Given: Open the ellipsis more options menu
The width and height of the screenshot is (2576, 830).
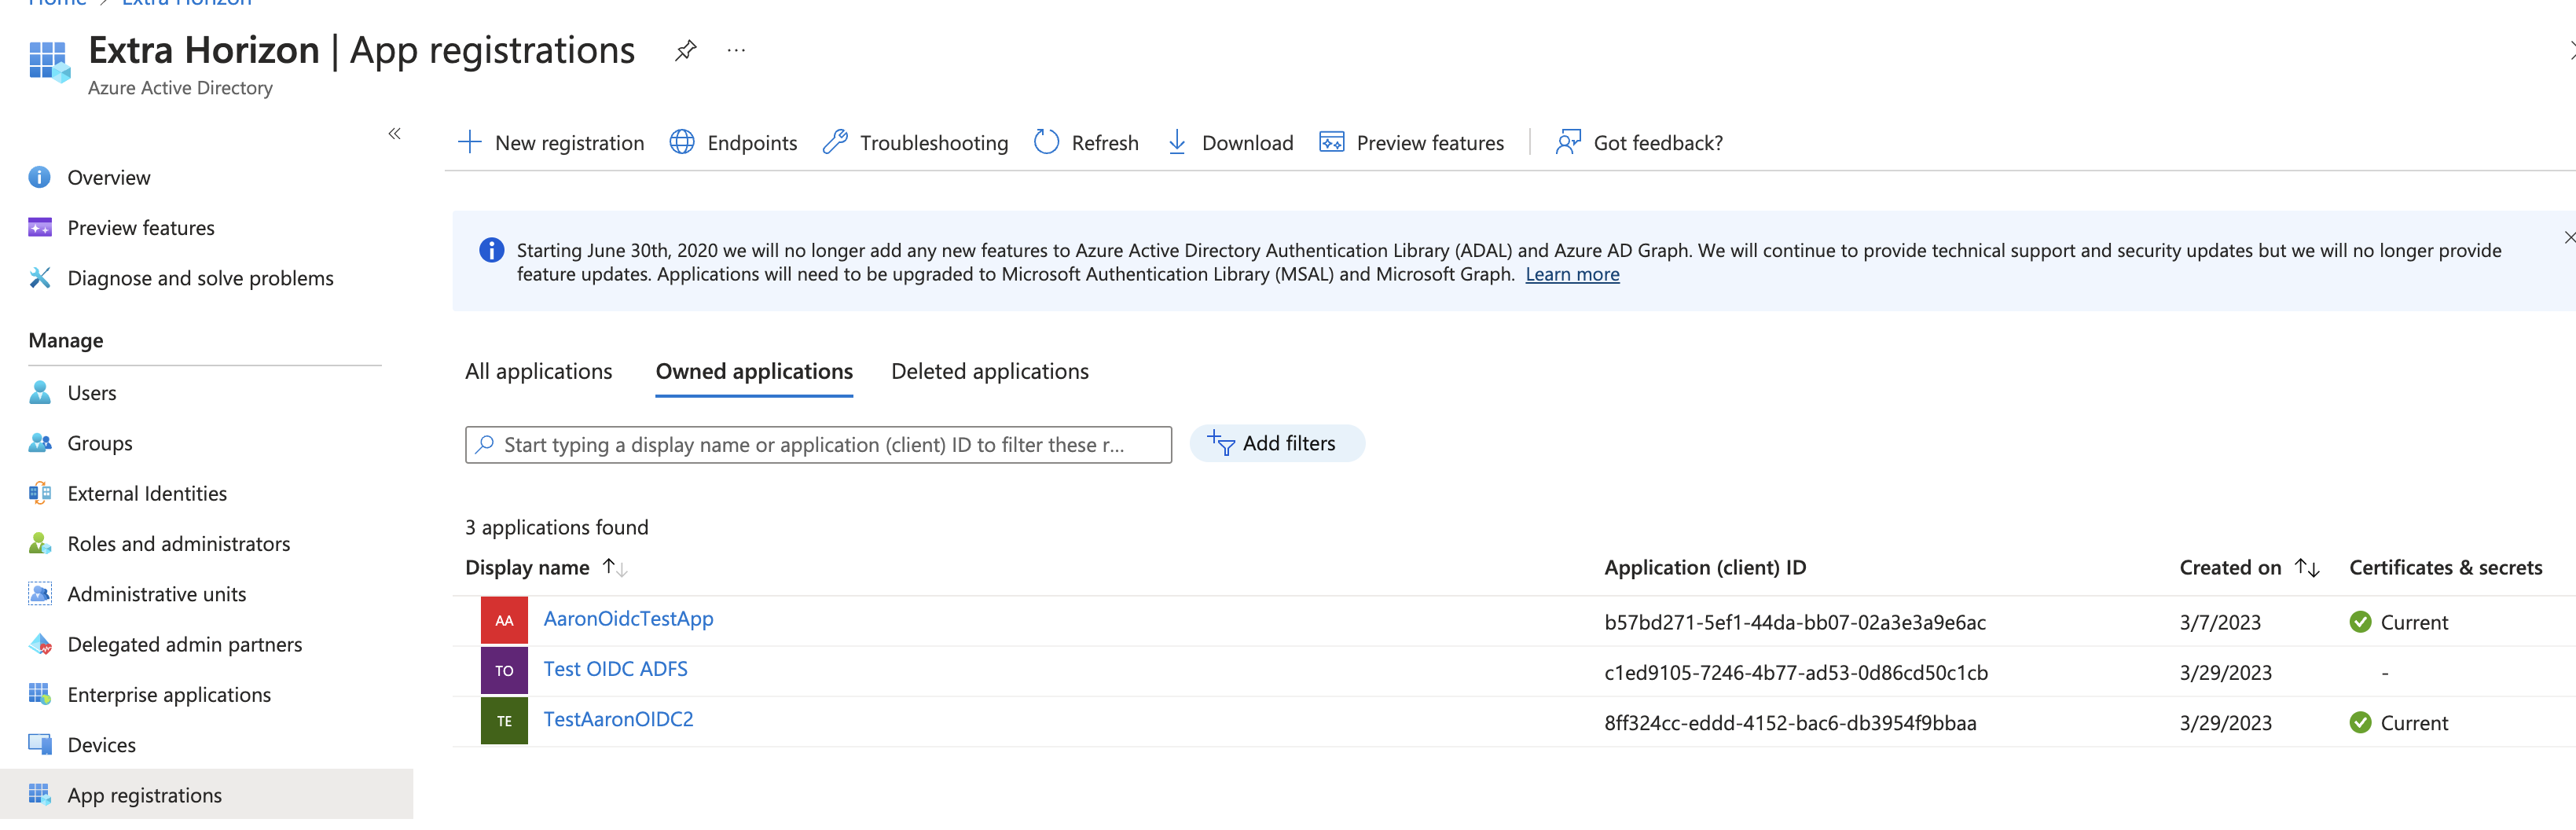Looking at the screenshot, I should point(736,50).
